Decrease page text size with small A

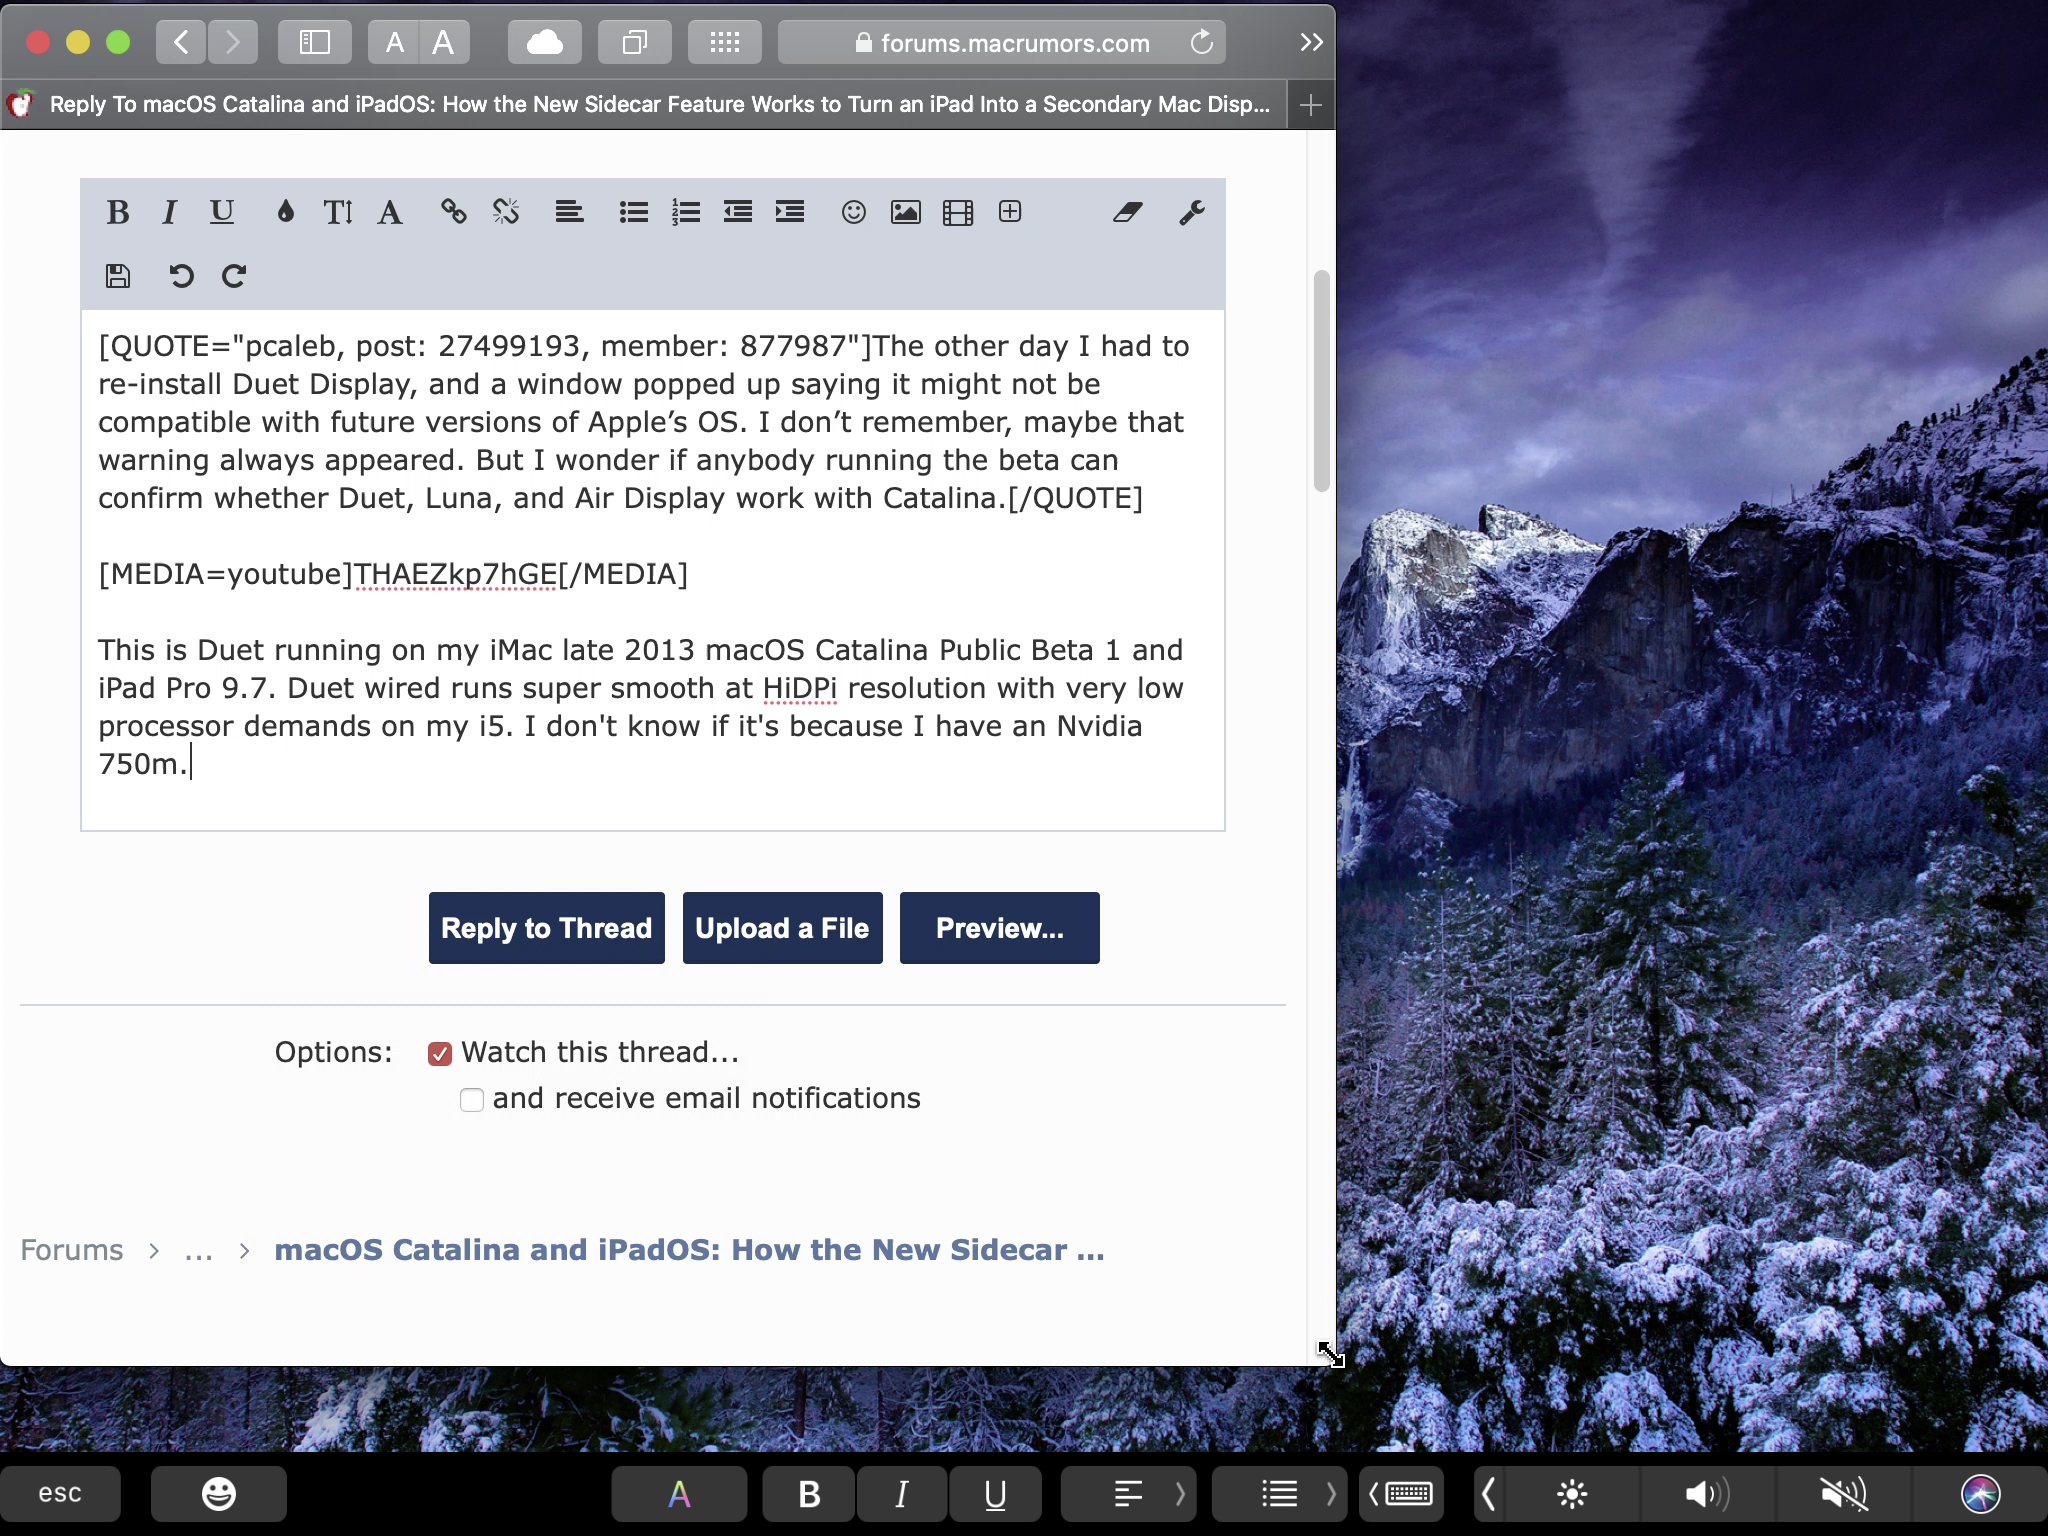(x=394, y=42)
